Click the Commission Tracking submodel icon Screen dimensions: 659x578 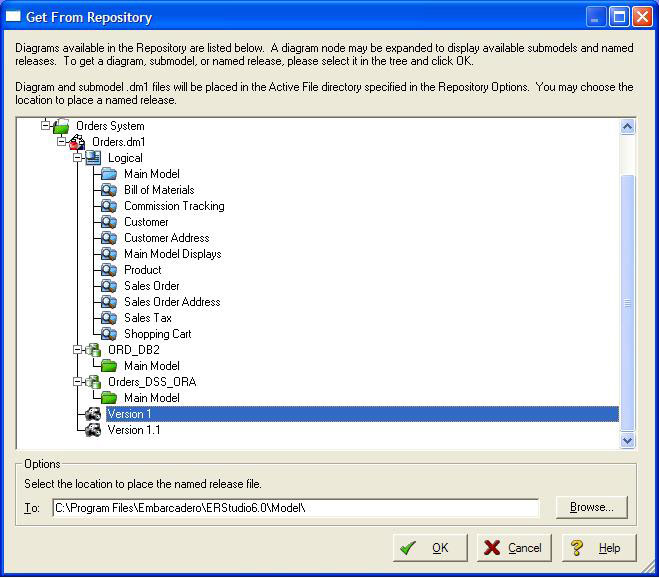[109, 206]
